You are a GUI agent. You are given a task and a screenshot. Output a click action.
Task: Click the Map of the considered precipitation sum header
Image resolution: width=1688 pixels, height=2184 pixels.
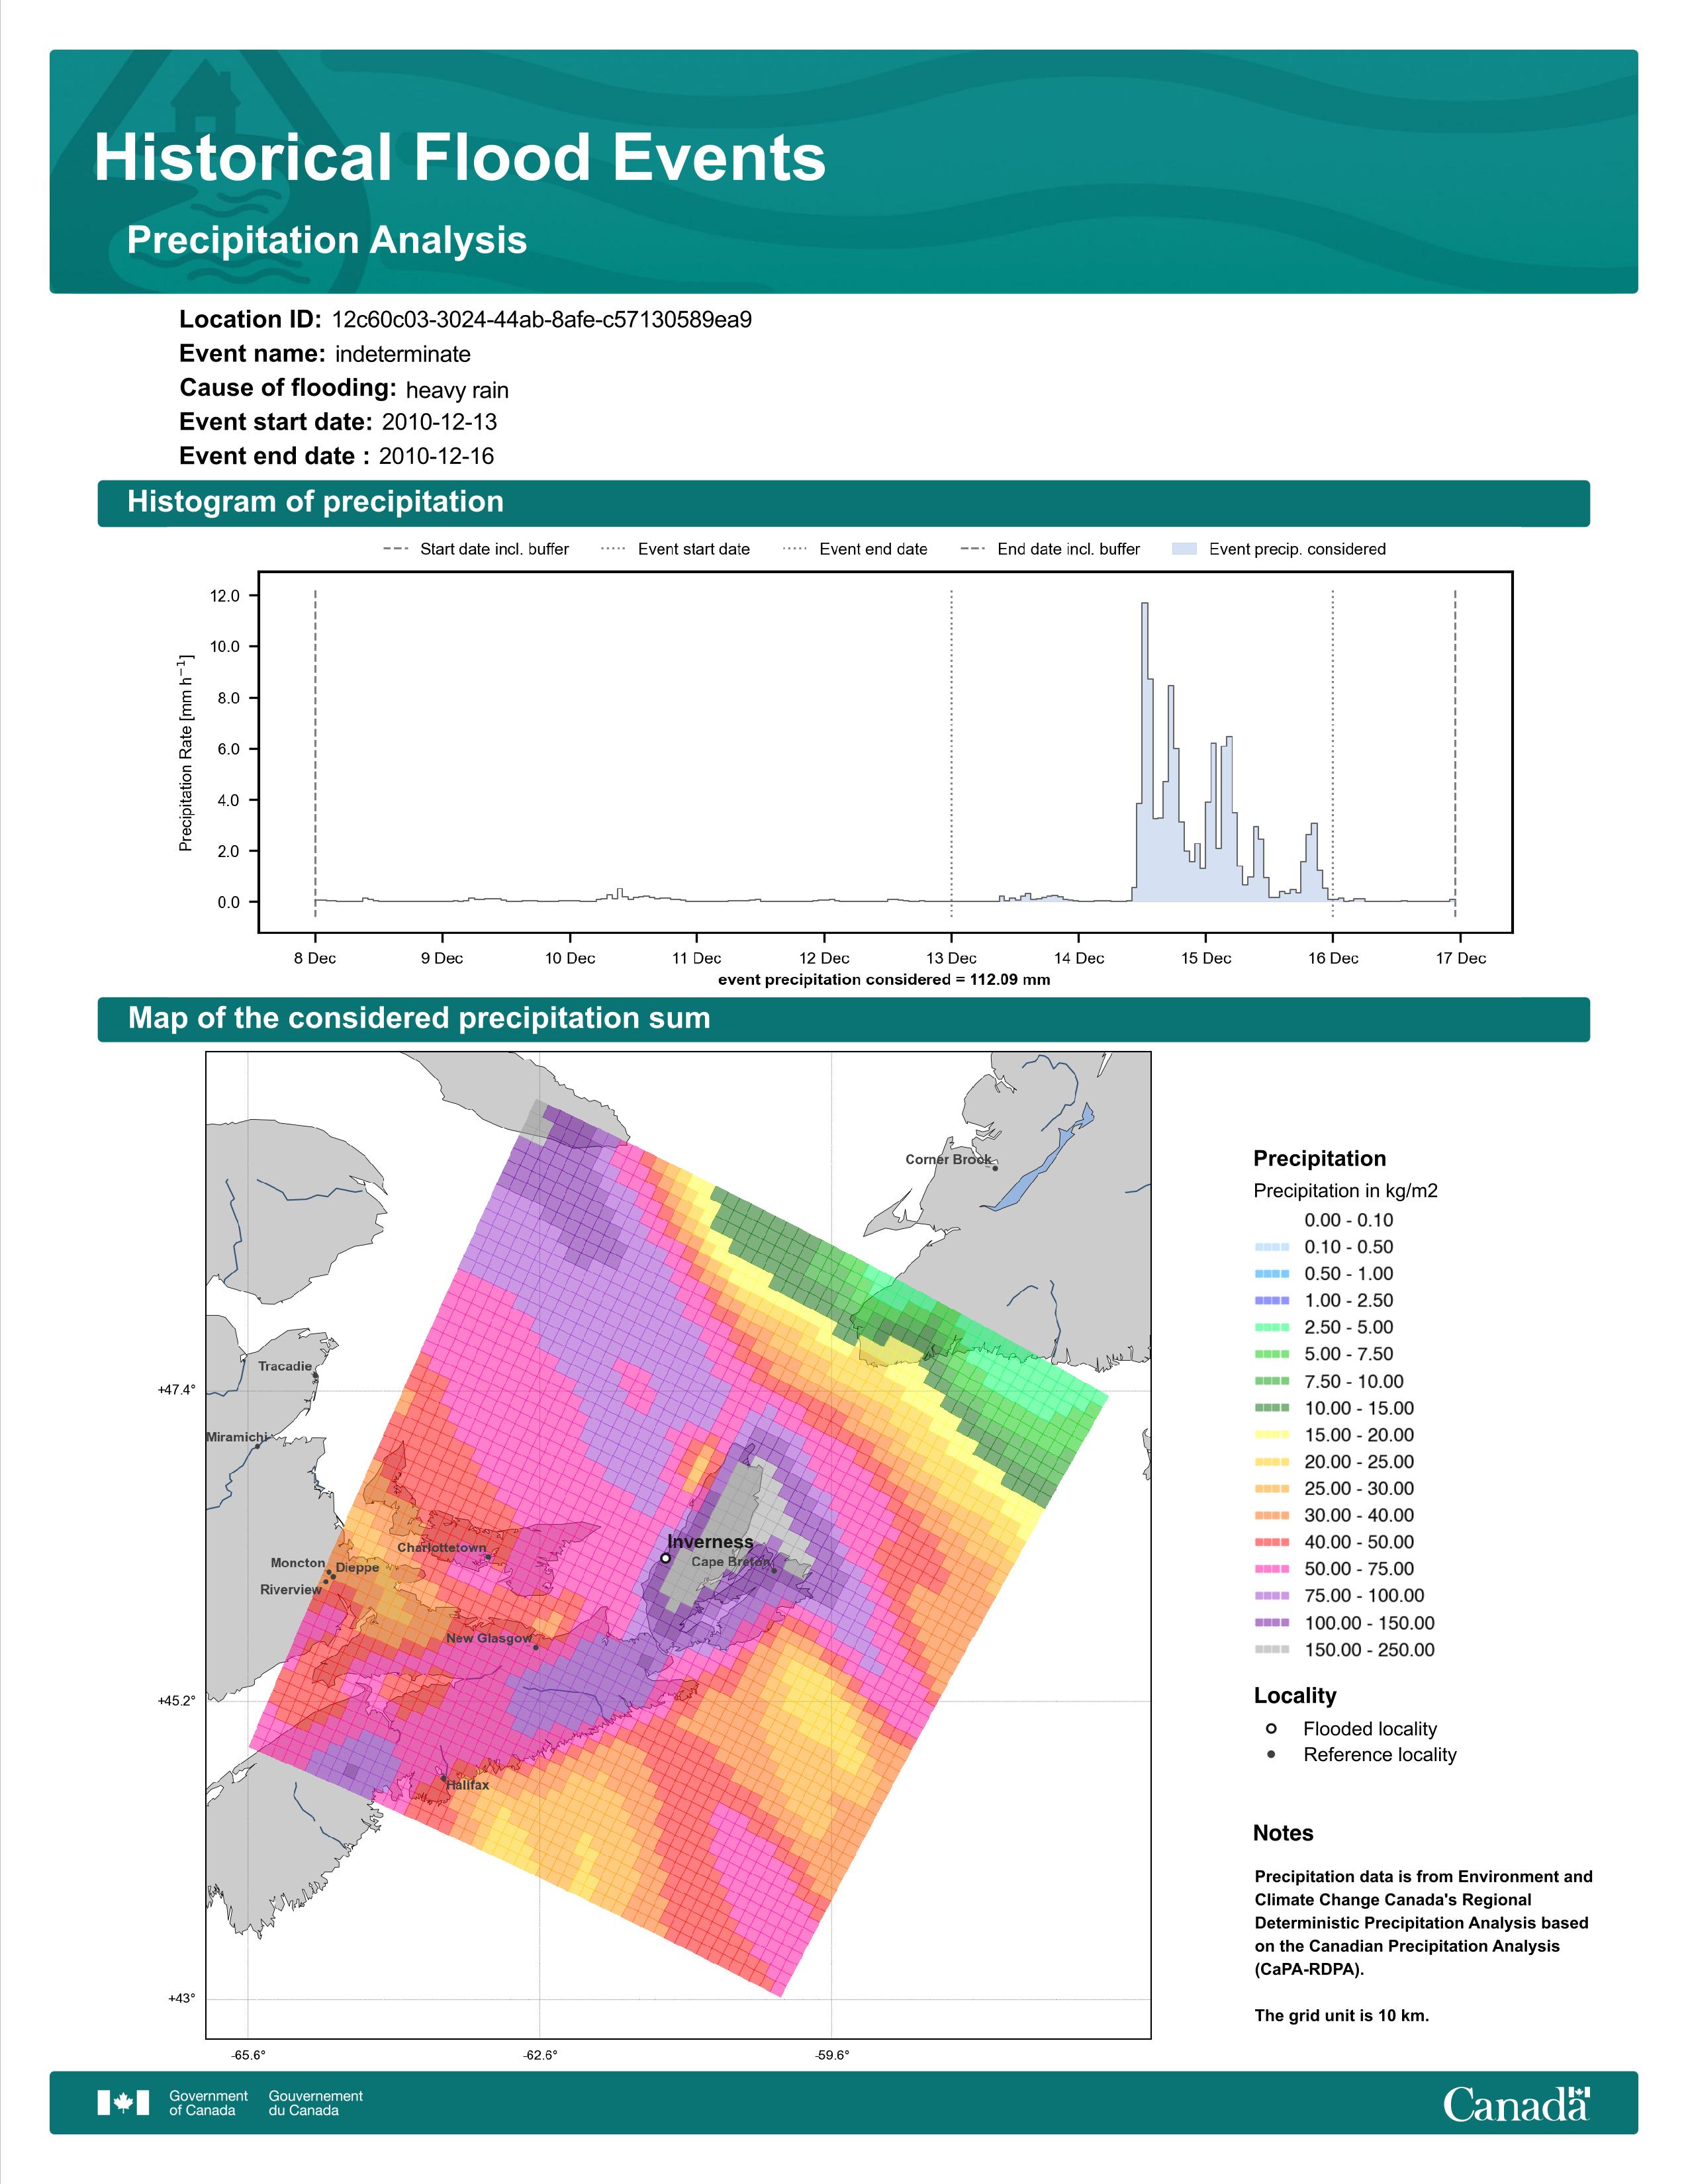pyautogui.click(x=843, y=1019)
